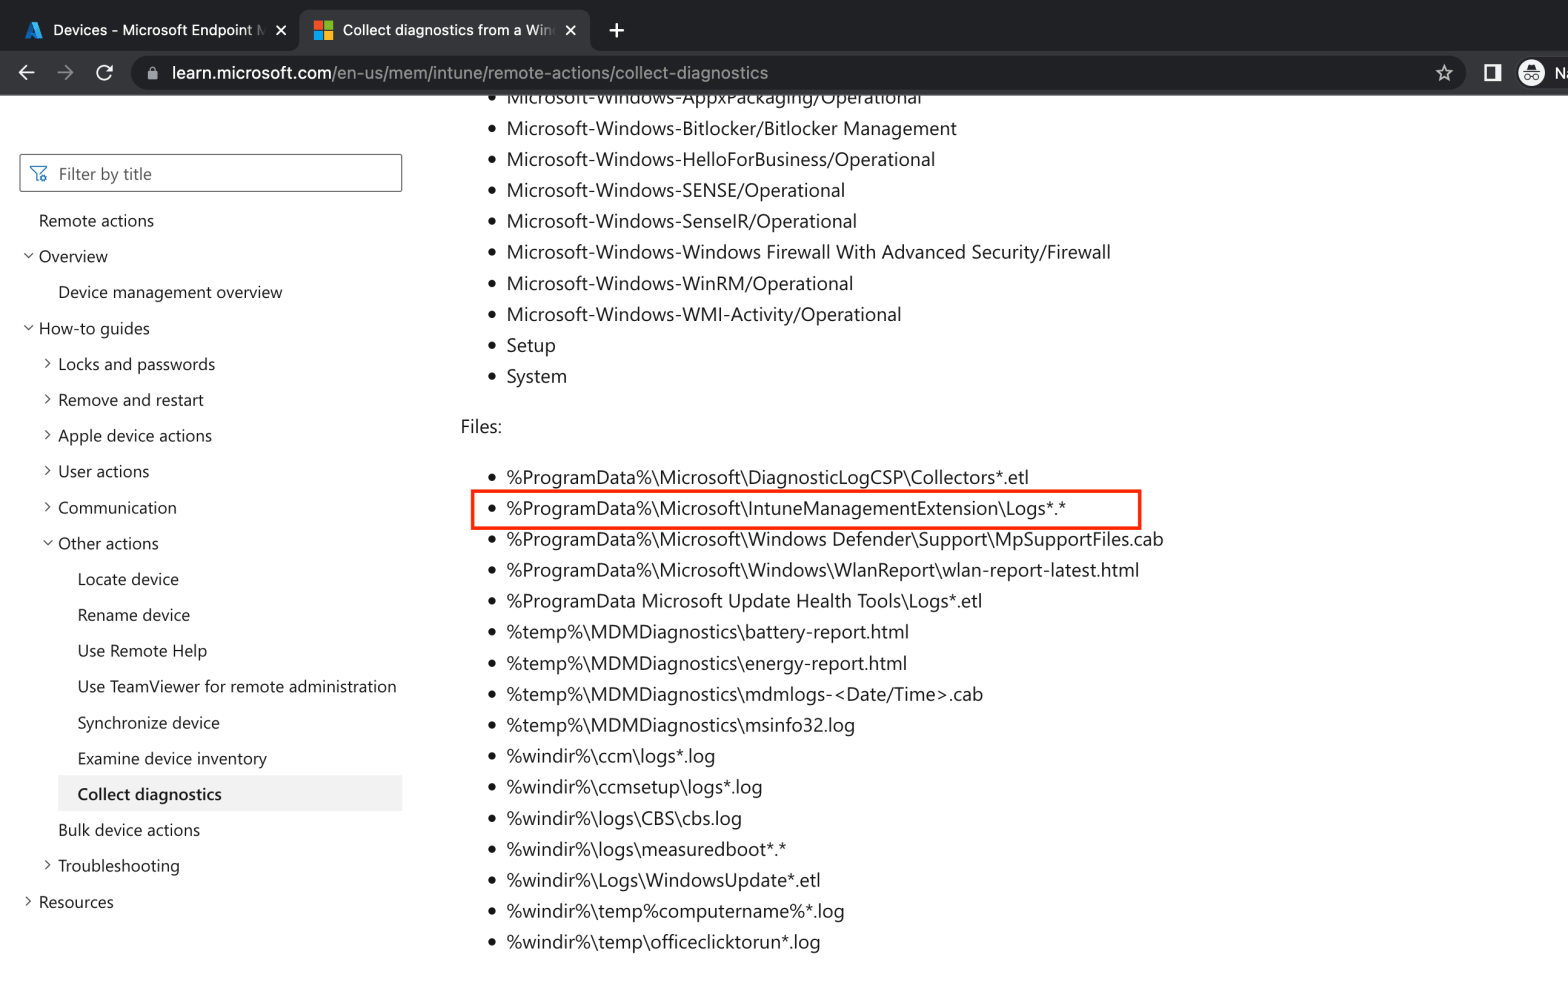
Task: Switch to Devices - Microsoft Endpoint tab
Action: (x=150, y=30)
